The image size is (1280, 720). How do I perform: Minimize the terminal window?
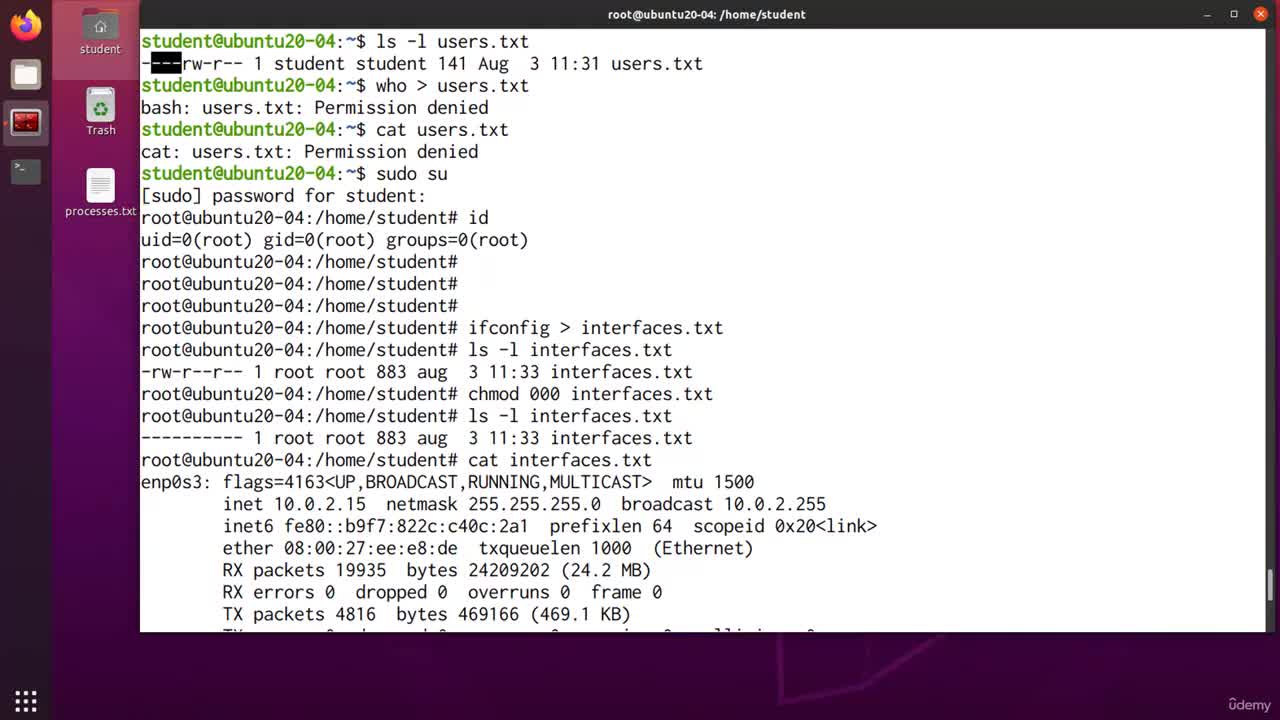1207,14
